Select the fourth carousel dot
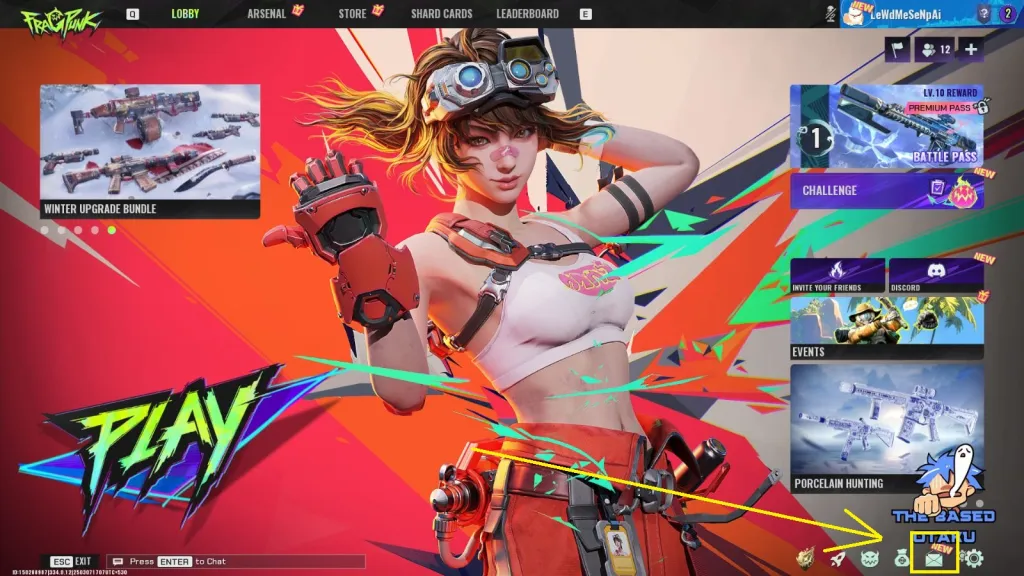This screenshot has width=1024, height=576. [x=95, y=230]
